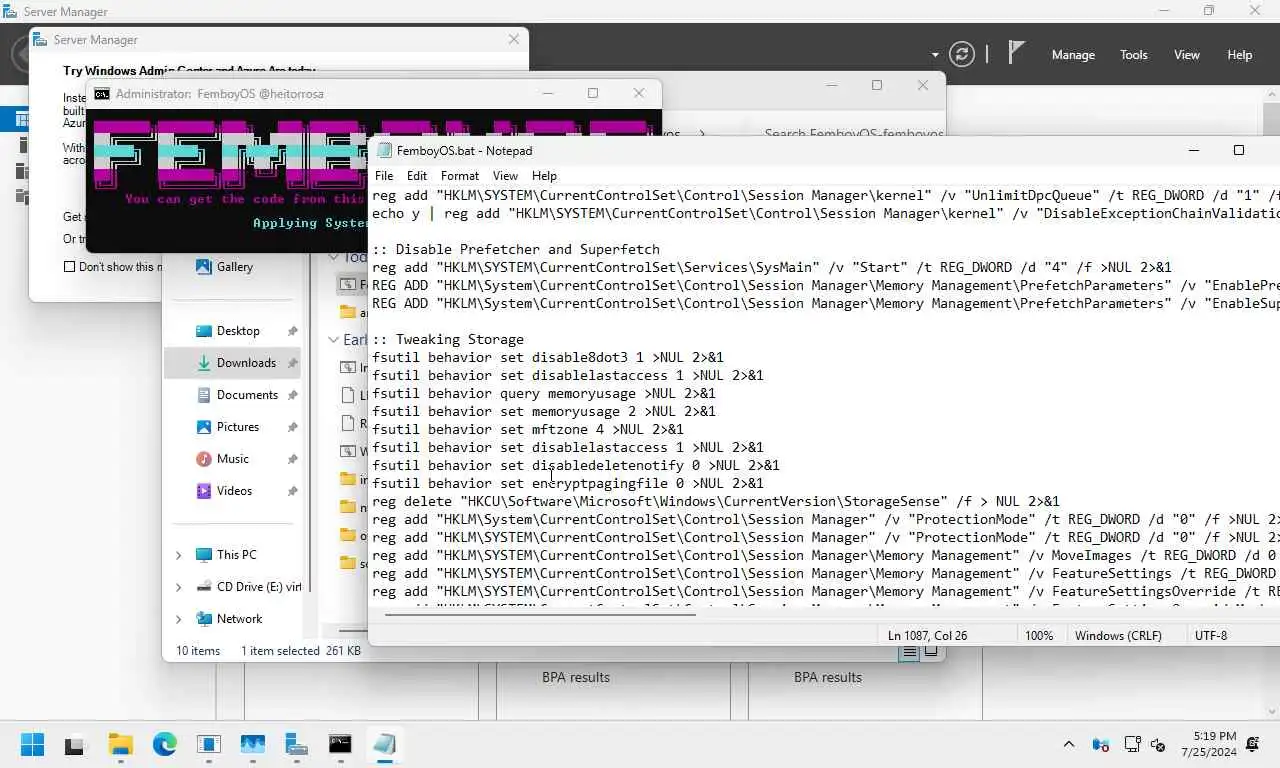Open Notepad's Format menu
This screenshot has height=768, width=1280.
point(460,176)
